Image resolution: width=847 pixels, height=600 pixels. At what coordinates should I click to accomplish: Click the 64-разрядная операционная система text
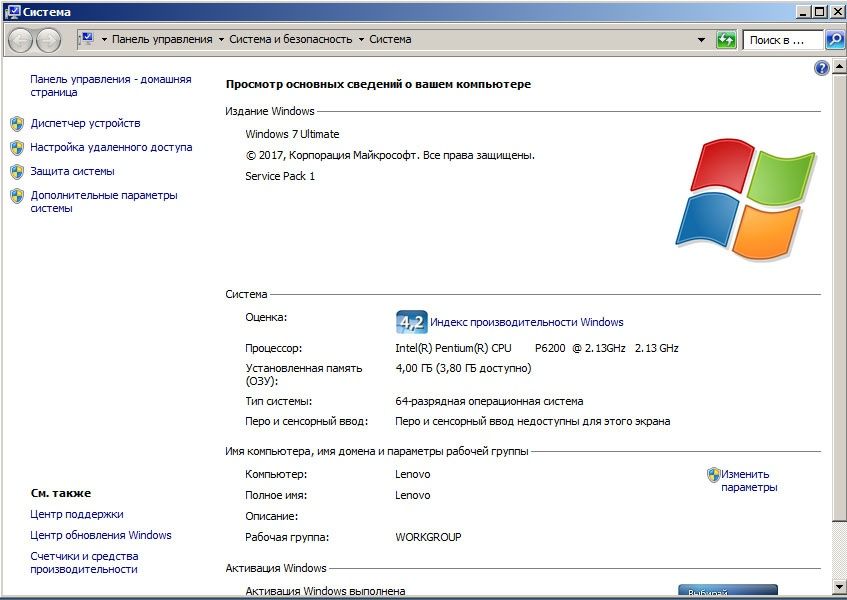489,402
